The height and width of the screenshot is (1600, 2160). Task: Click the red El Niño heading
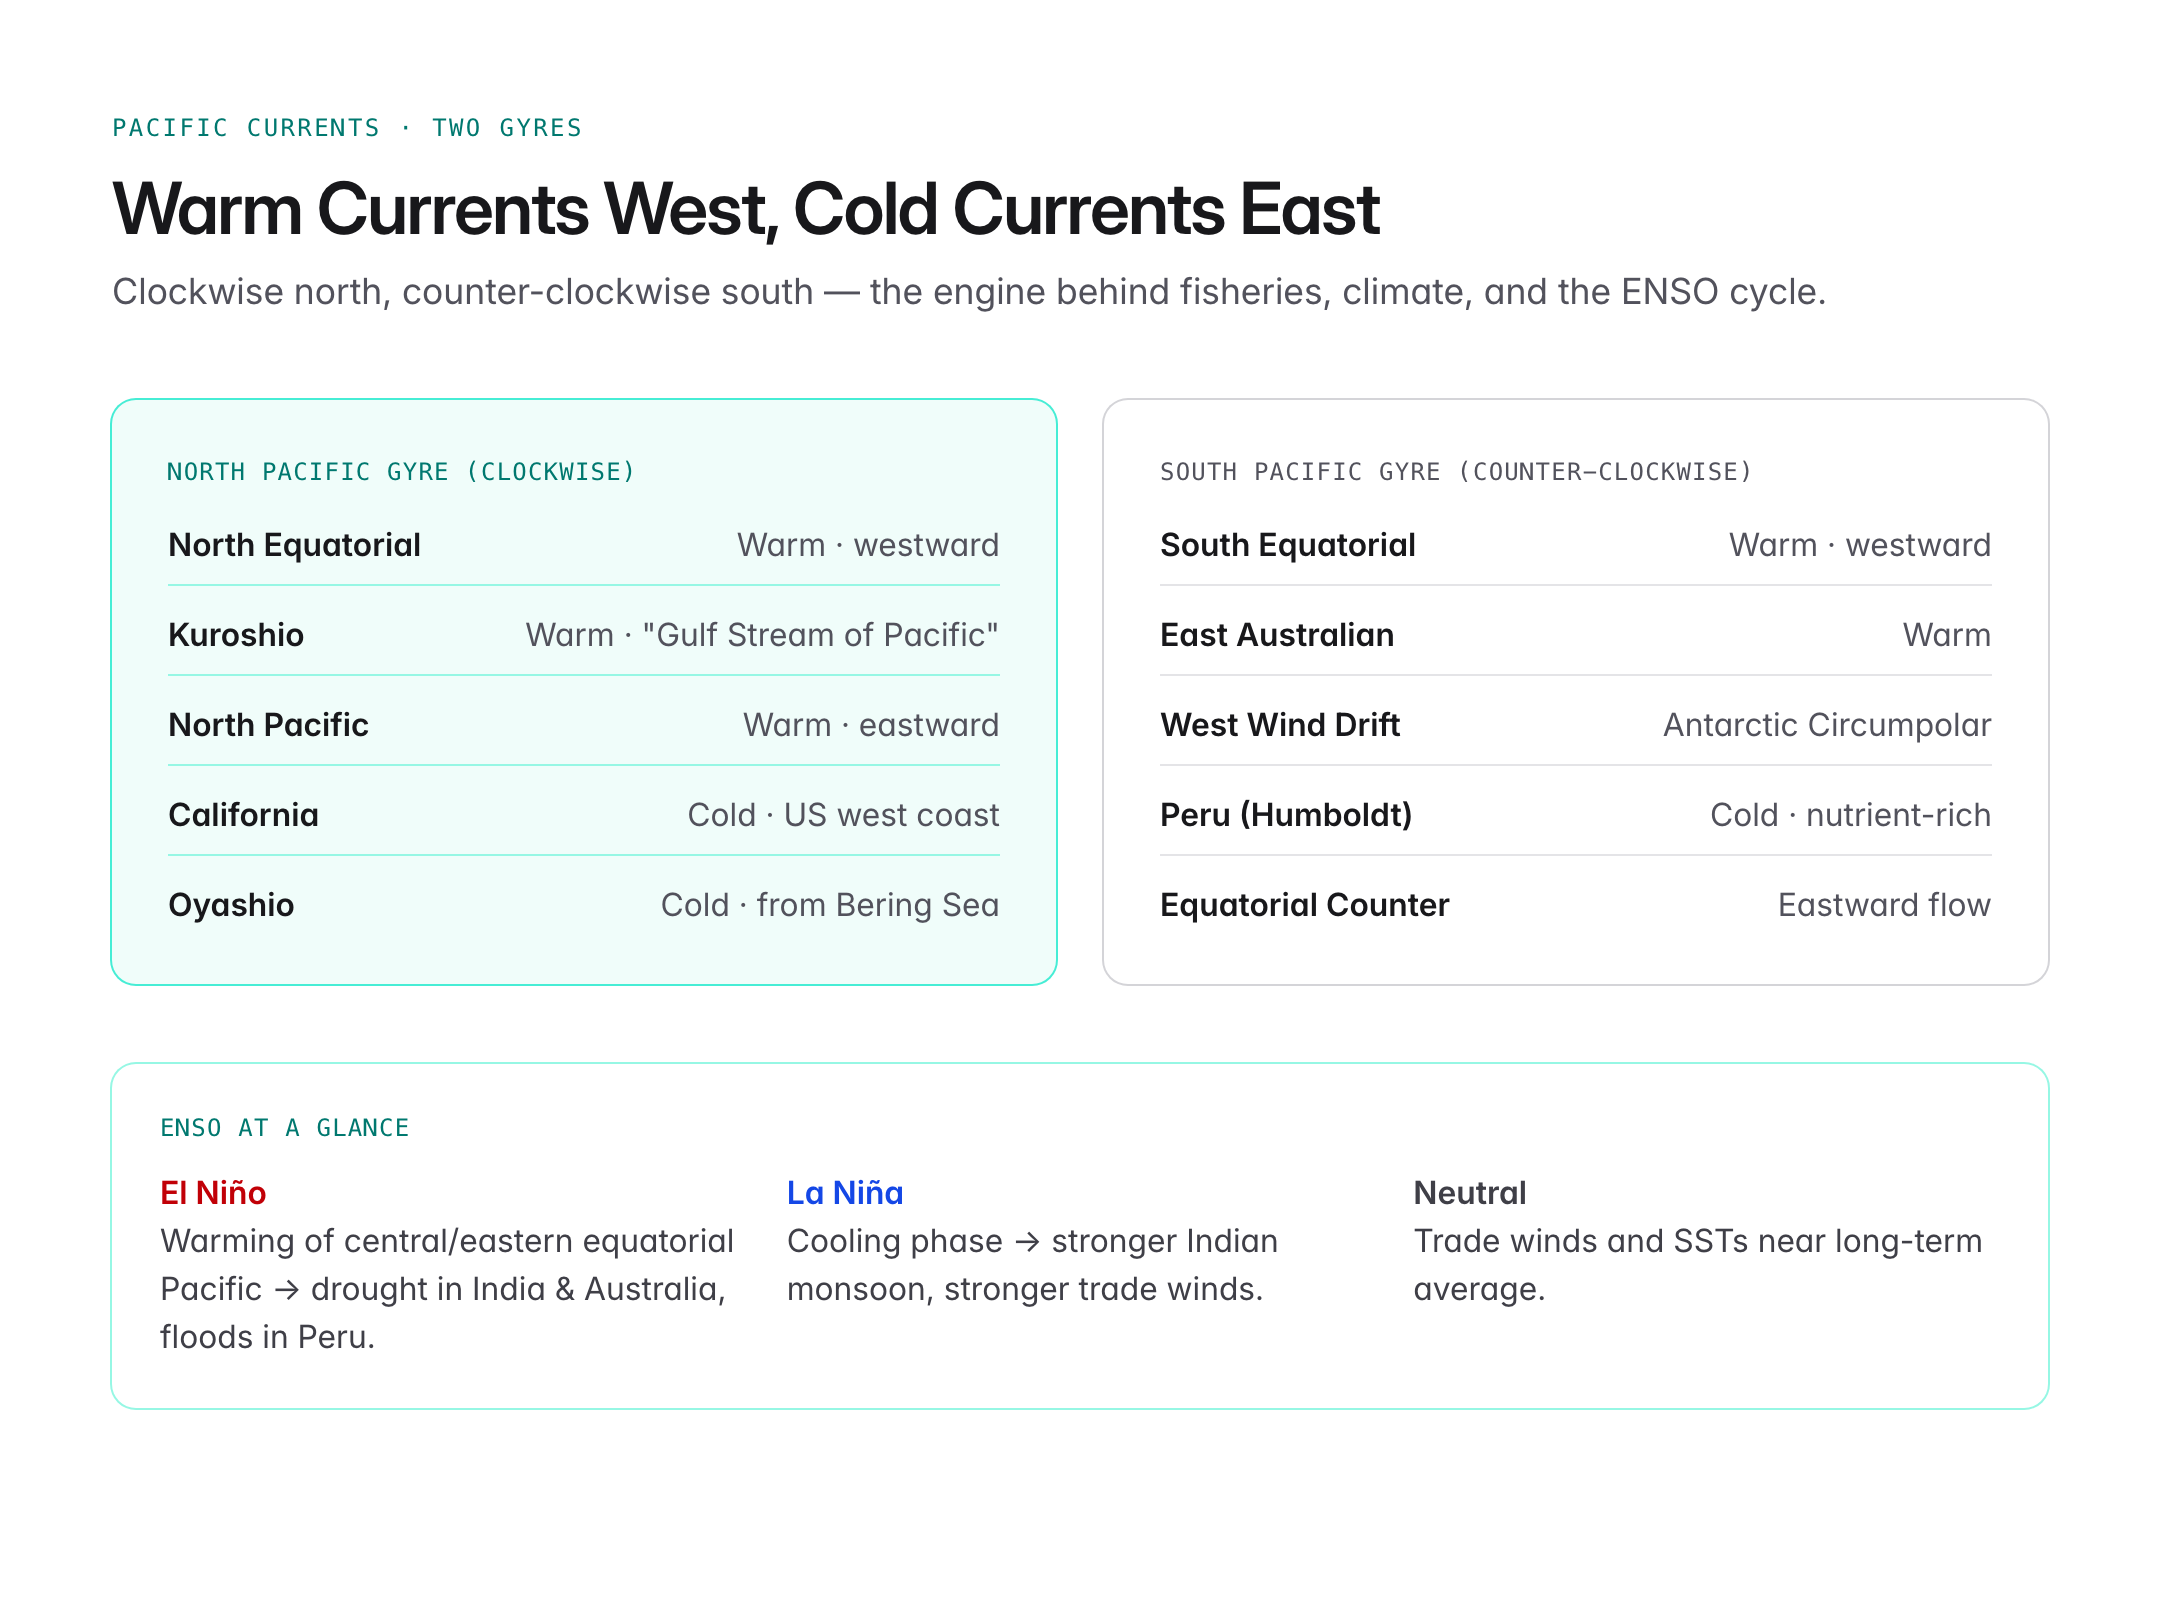coord(213,1192)
